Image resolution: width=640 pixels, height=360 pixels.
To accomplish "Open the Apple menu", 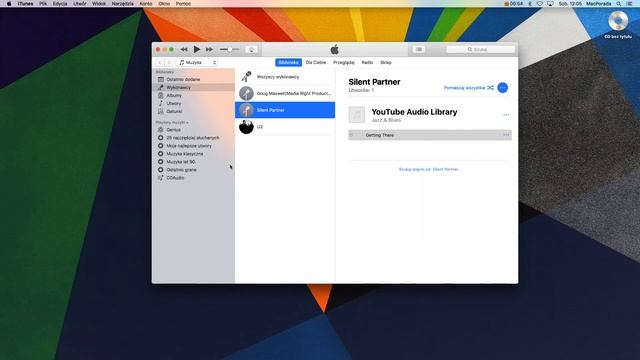I will click(9, 4).
